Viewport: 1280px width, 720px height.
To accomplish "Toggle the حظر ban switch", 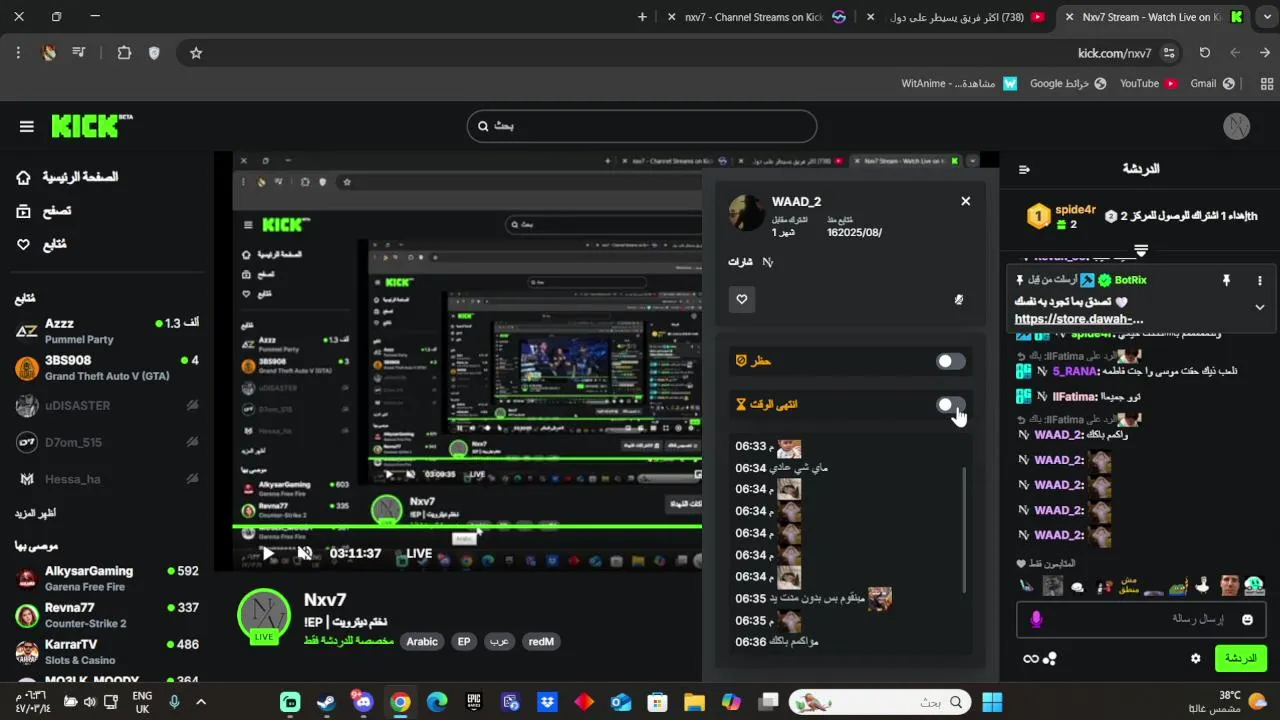I will coord(950,361).
